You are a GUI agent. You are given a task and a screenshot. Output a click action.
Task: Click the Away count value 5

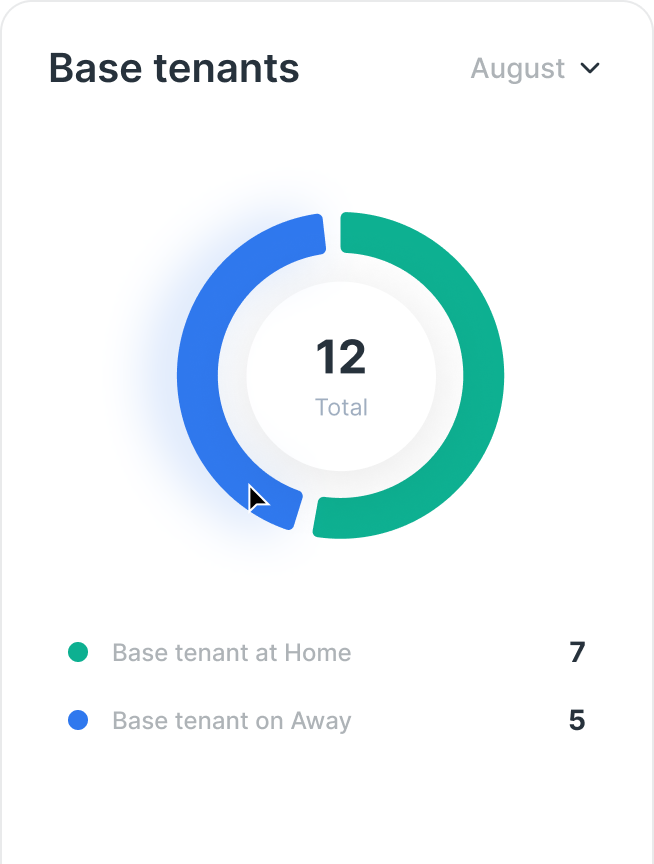tap(577, 721)
